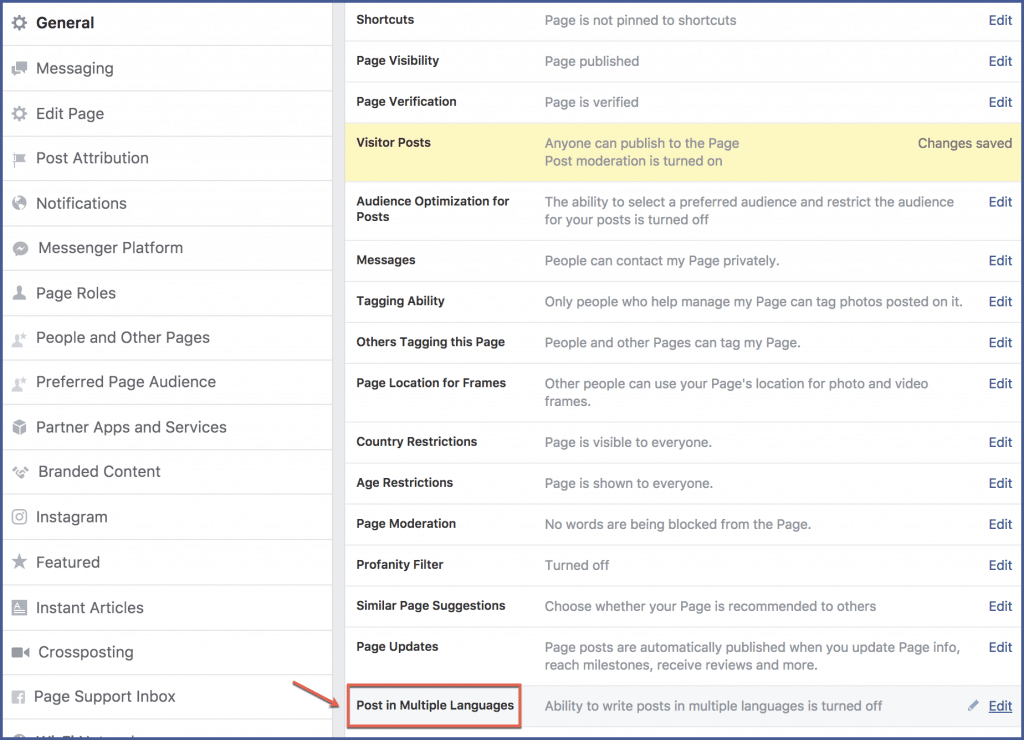Edit the Profanity Filter setting

pos(999,565)
